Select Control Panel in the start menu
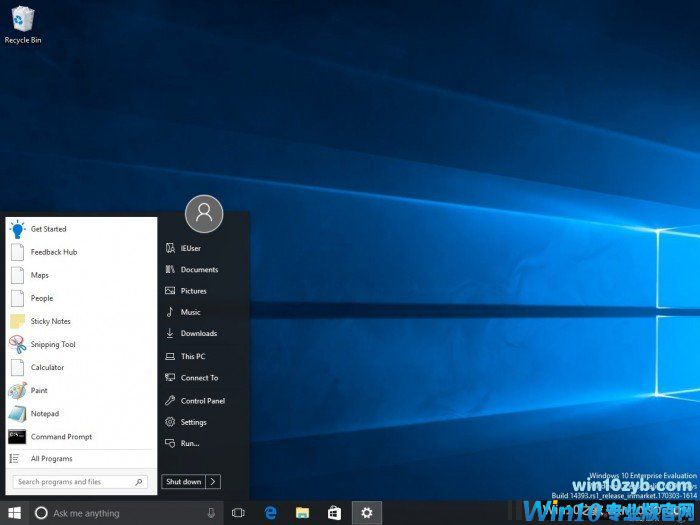This screenshot has width=700, height=525. pos(202,400)
